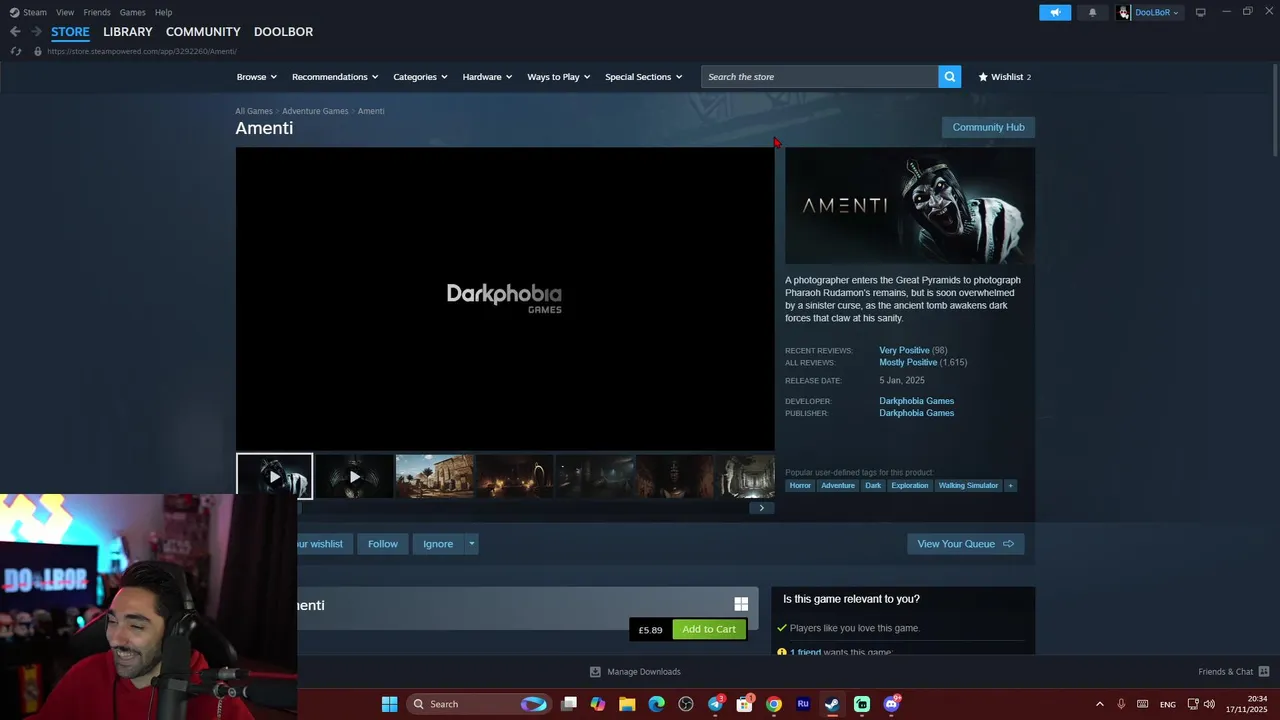
Task: Click the store search magnifier button
Action: coord(949,77)
